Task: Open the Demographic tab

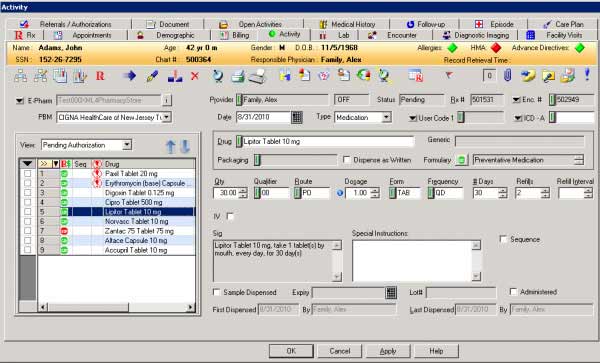Action: 169,35
